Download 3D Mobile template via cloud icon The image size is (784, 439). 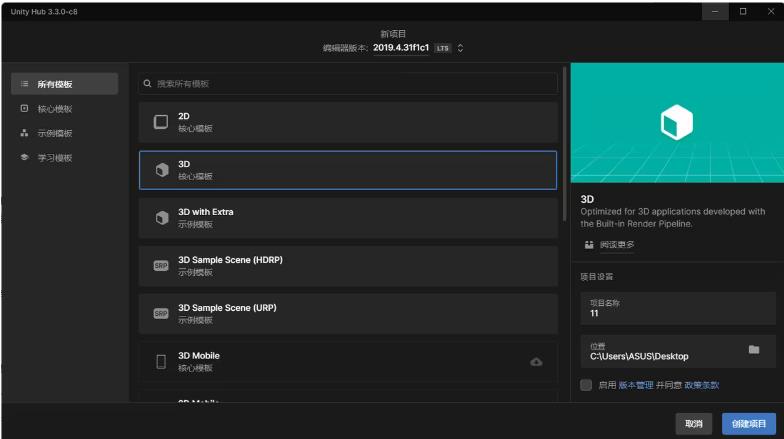pos(536,362)
